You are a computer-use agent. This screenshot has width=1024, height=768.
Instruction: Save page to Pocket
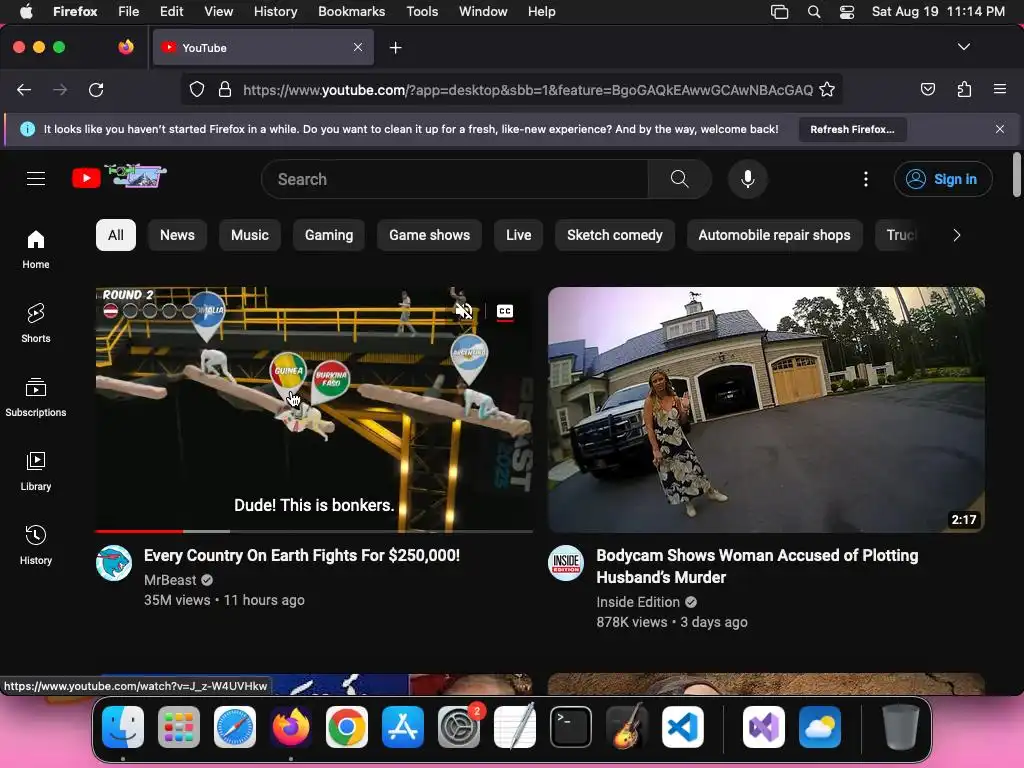927,89
